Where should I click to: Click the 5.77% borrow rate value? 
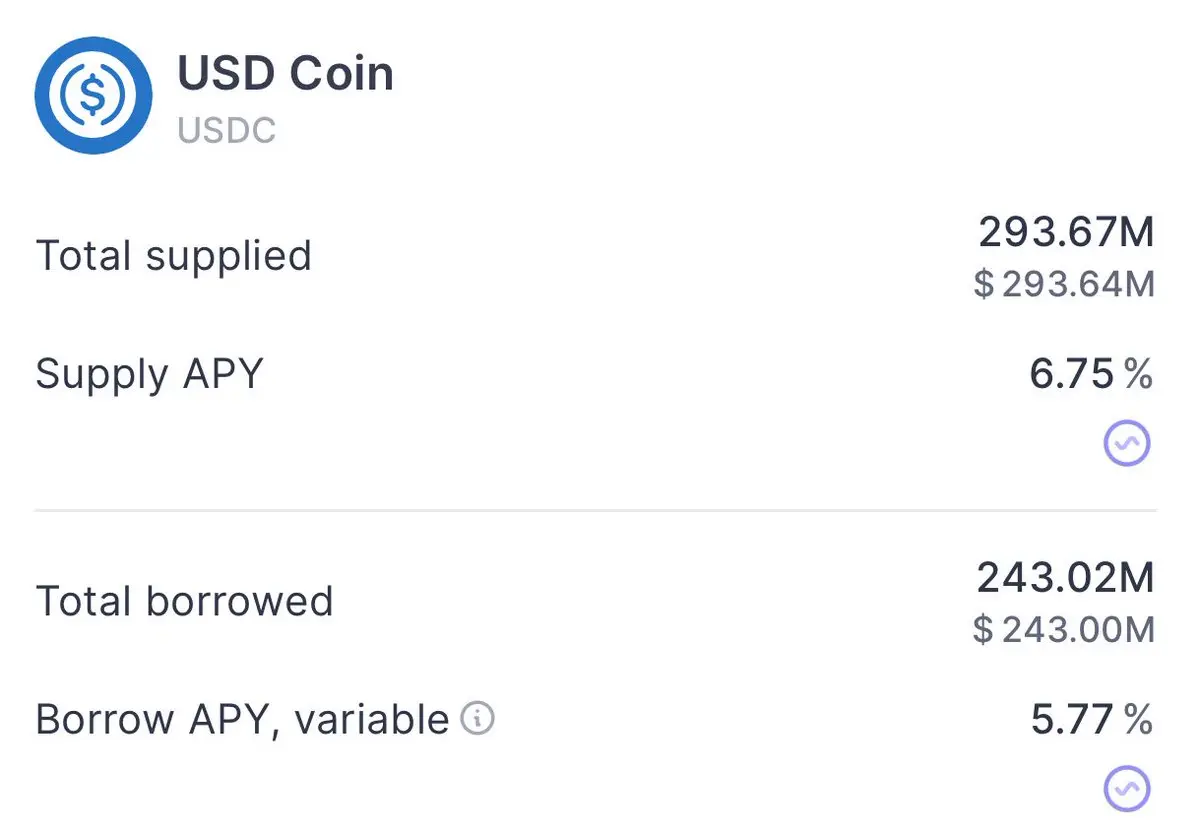click(x=1092, y=720)
